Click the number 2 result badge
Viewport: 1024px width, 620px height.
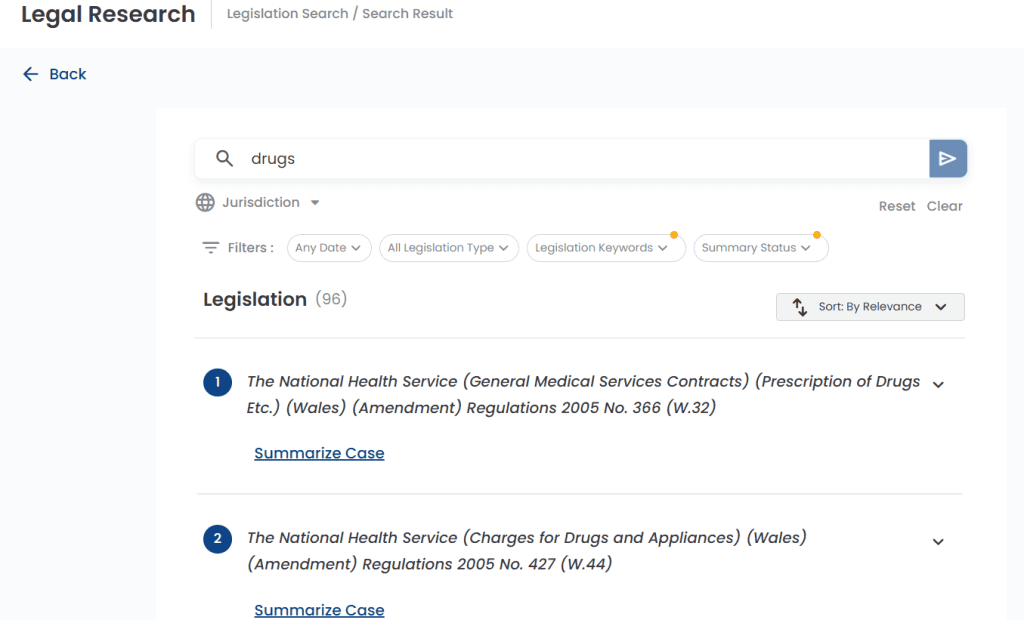pos(217,539)
